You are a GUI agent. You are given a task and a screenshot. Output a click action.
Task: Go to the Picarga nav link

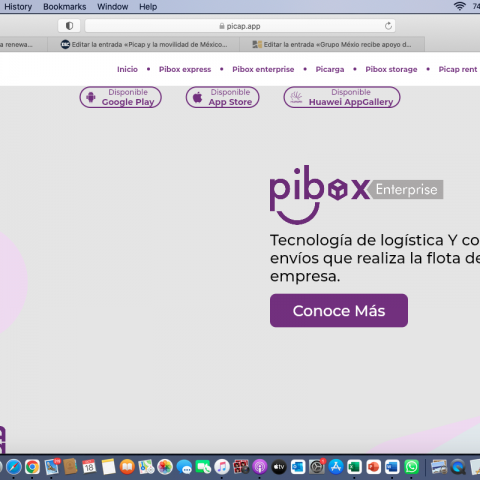click(330, 69)
